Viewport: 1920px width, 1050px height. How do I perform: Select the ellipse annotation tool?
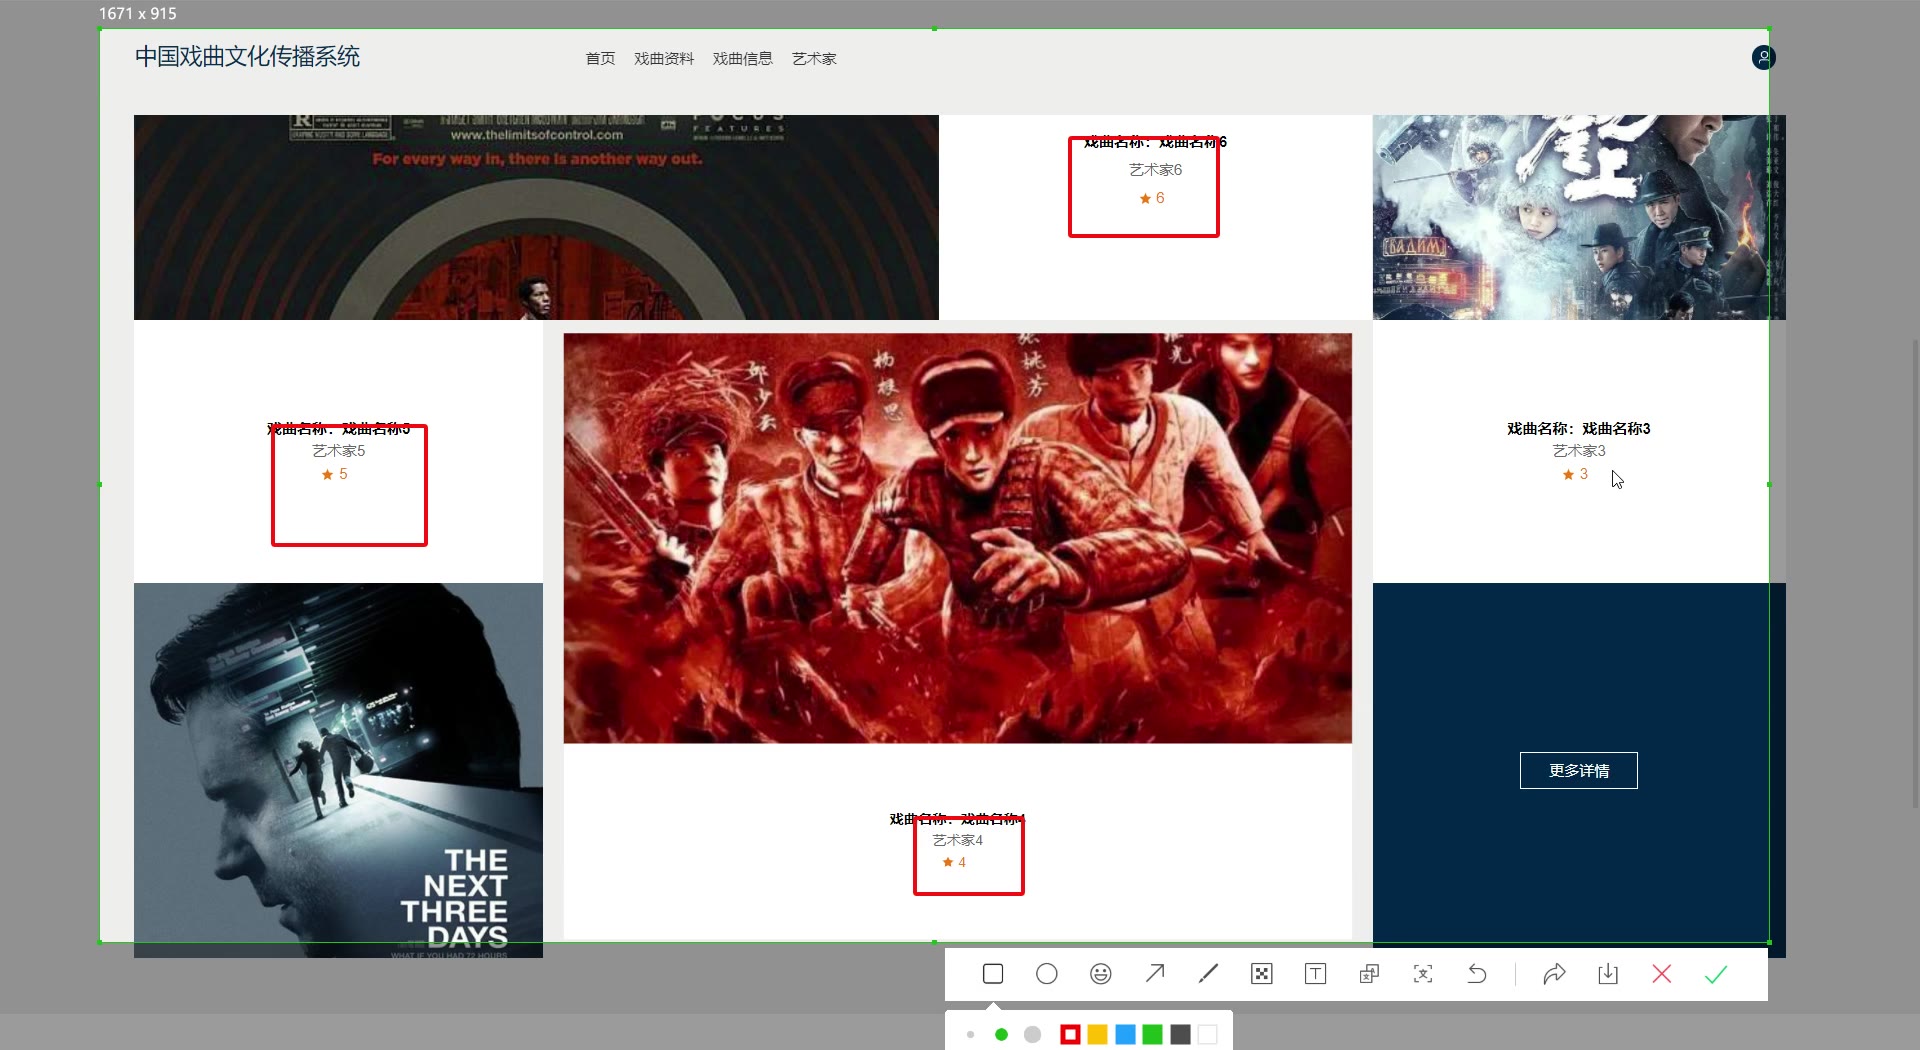pos(1047,974)
